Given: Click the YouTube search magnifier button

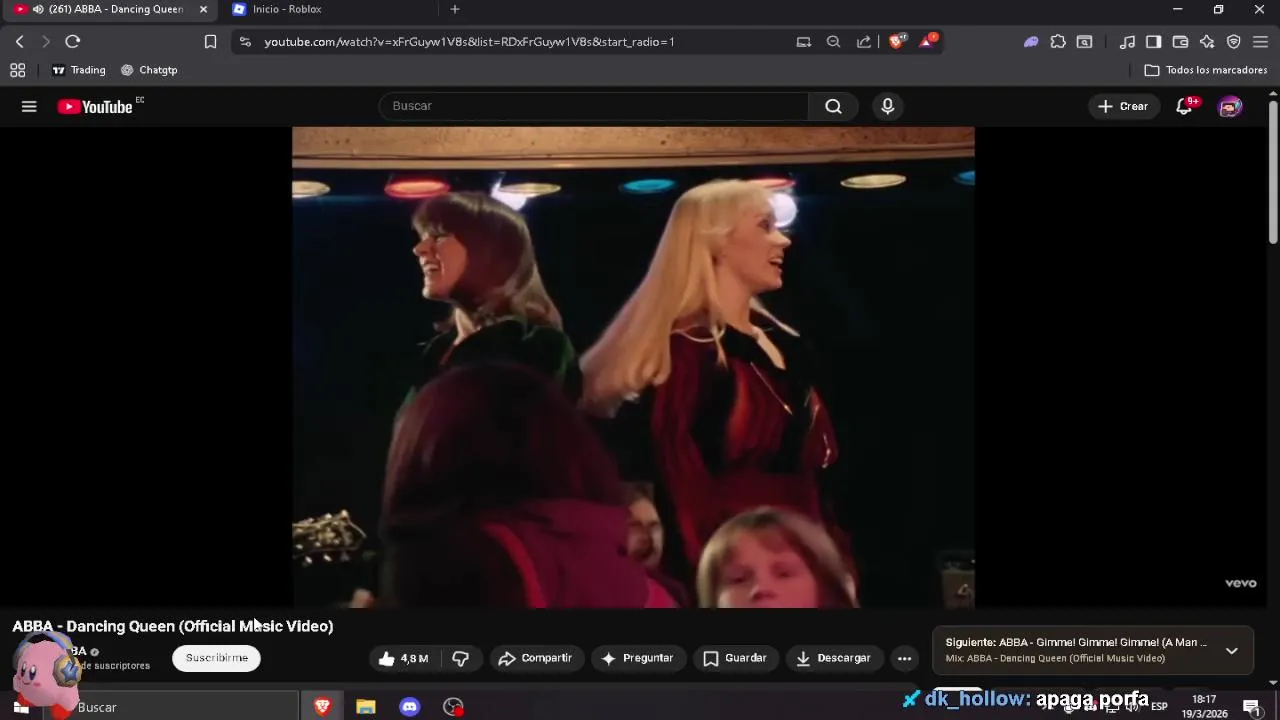Looking at the screenshot, I should click(x=833, y=106).
